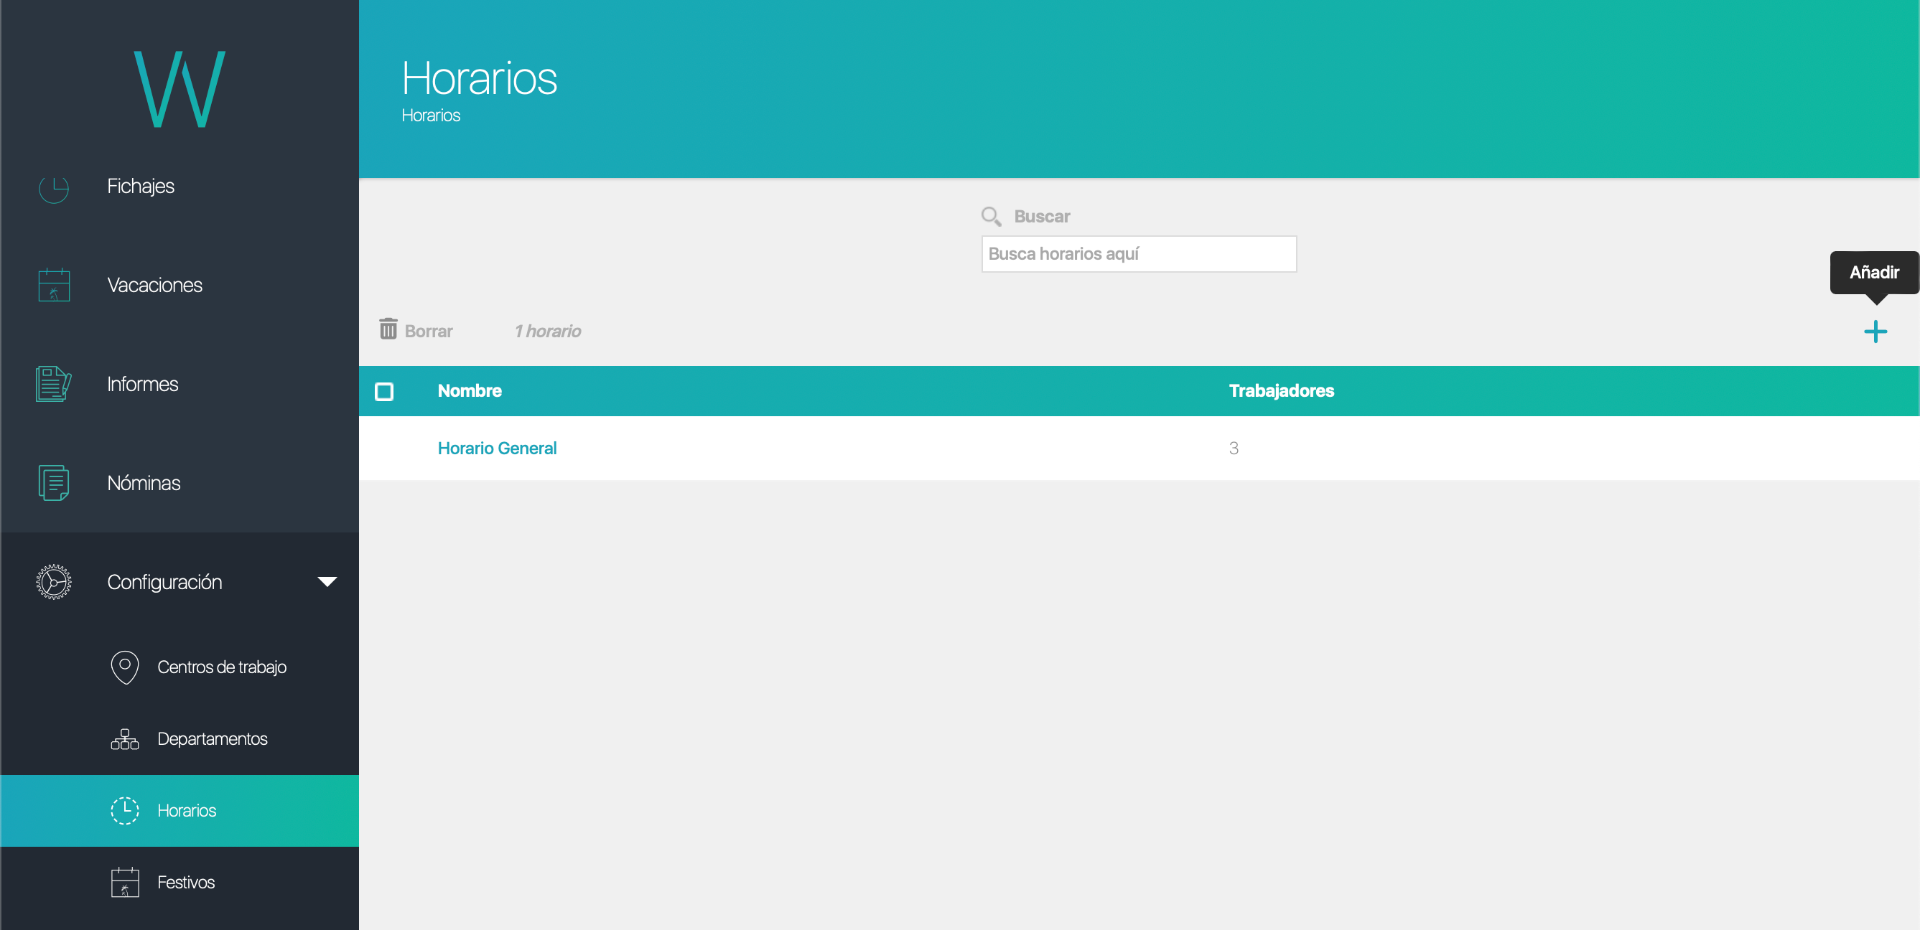
Task: Click the Nóminas payroll icon
Action: (x=54, y=483)
